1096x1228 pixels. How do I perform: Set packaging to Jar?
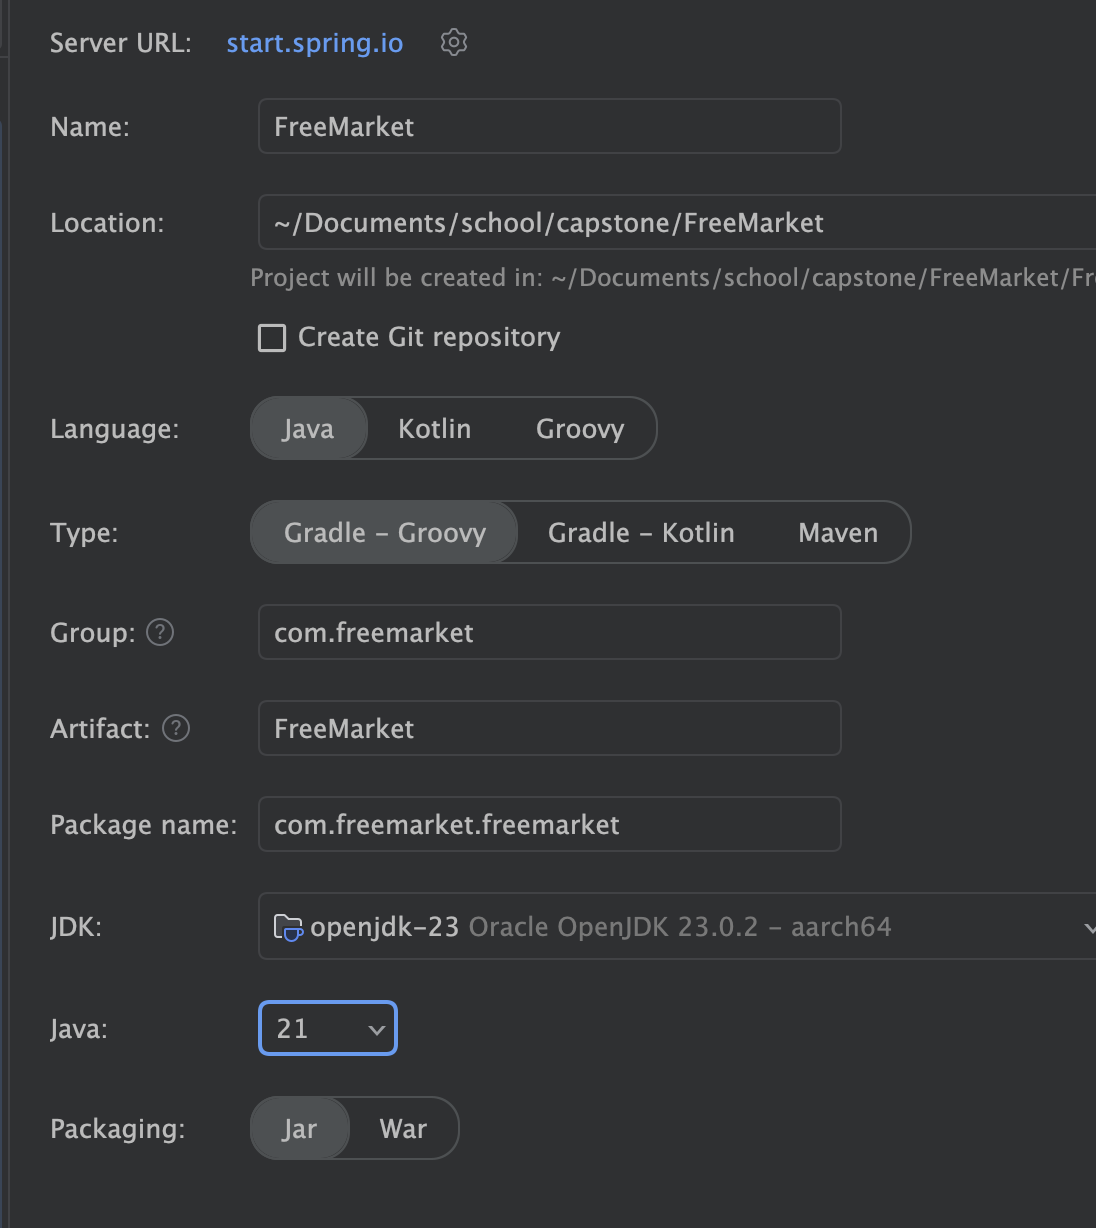[300, 1129]
